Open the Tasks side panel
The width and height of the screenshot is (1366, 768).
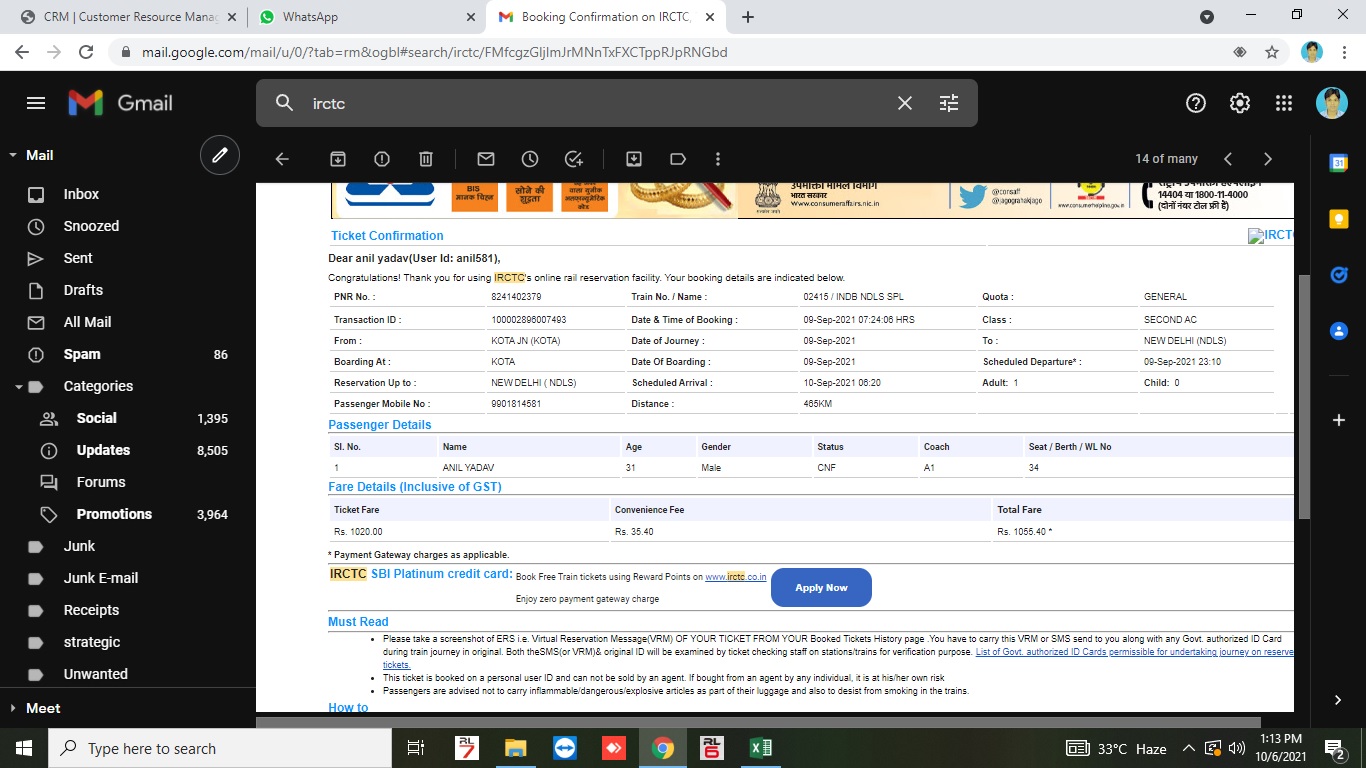point(1339,275)
